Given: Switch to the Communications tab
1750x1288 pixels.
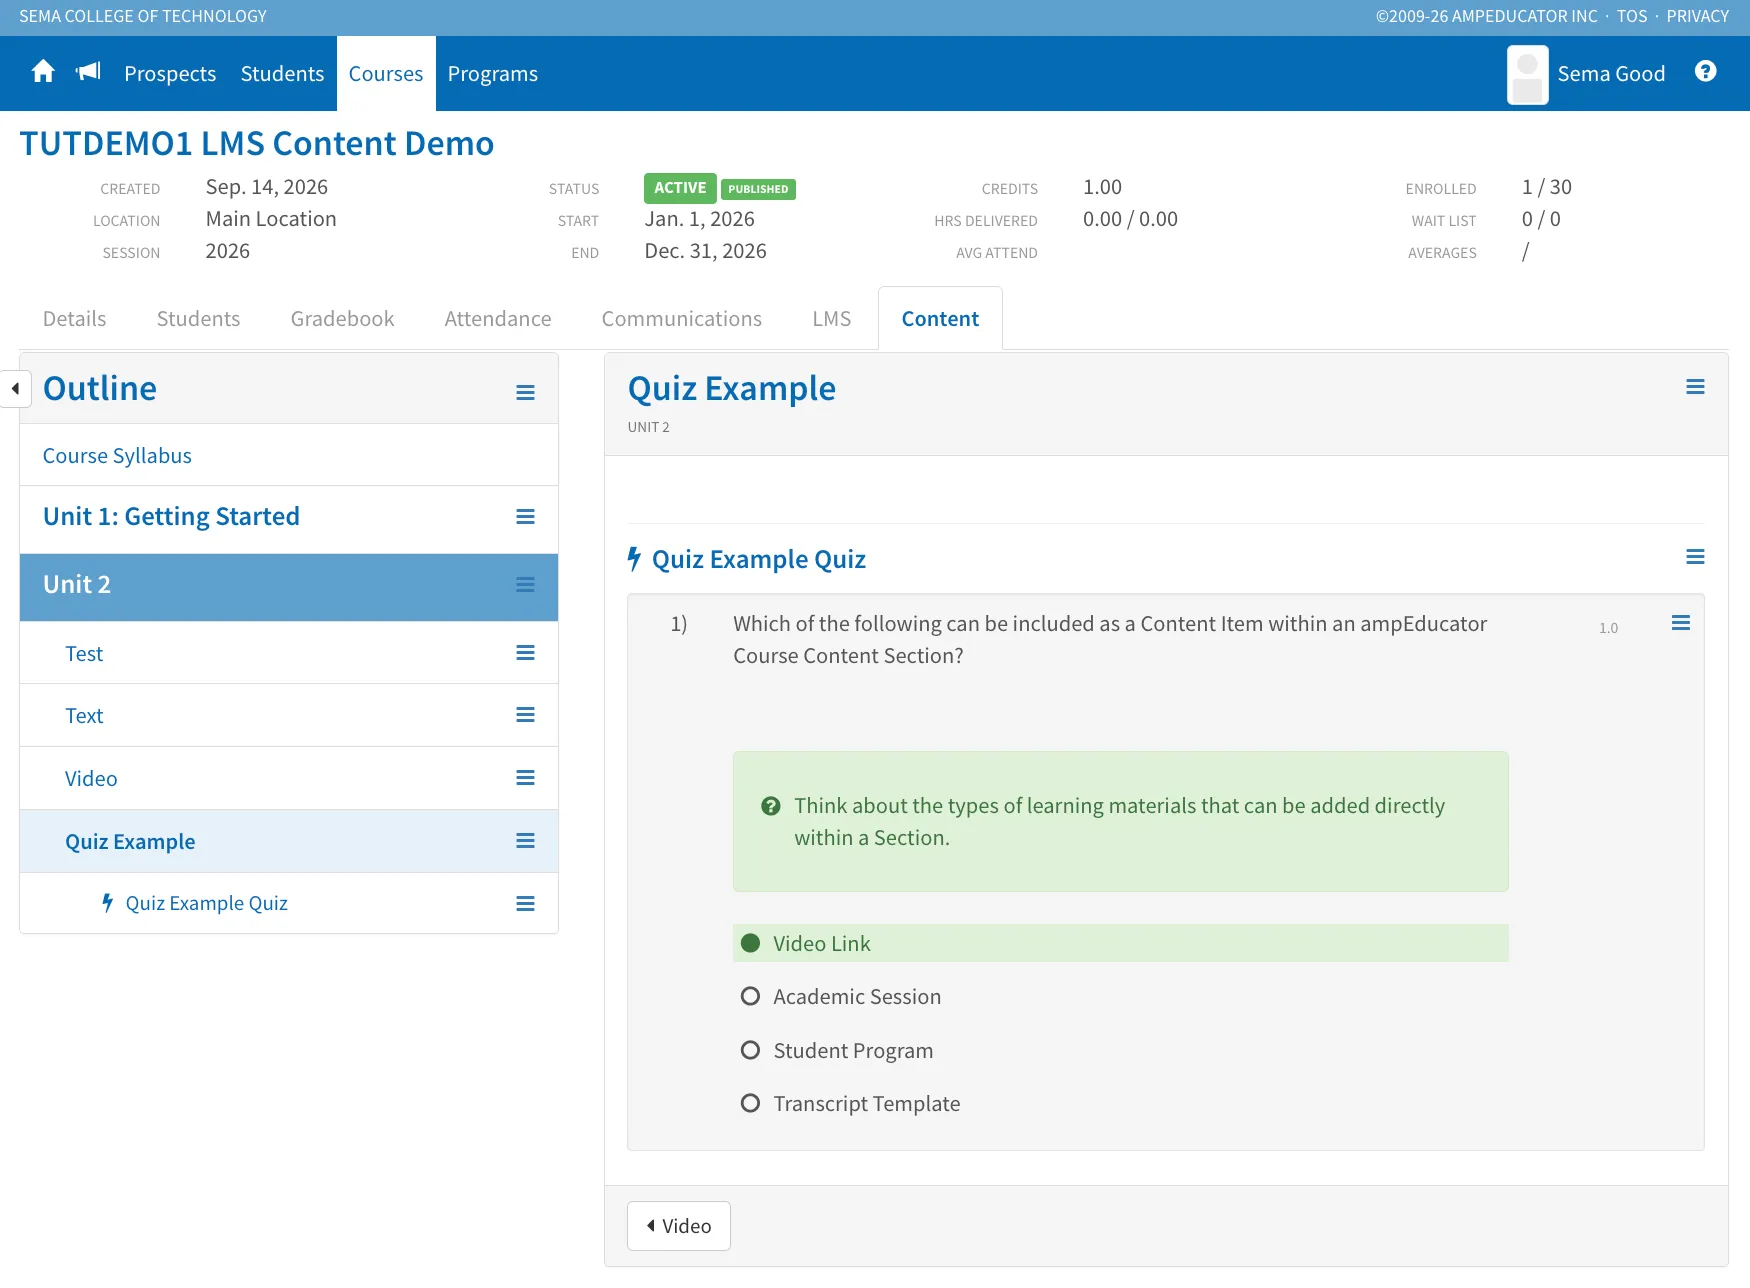Looking at the screenshot, I should tap(682, 319).
